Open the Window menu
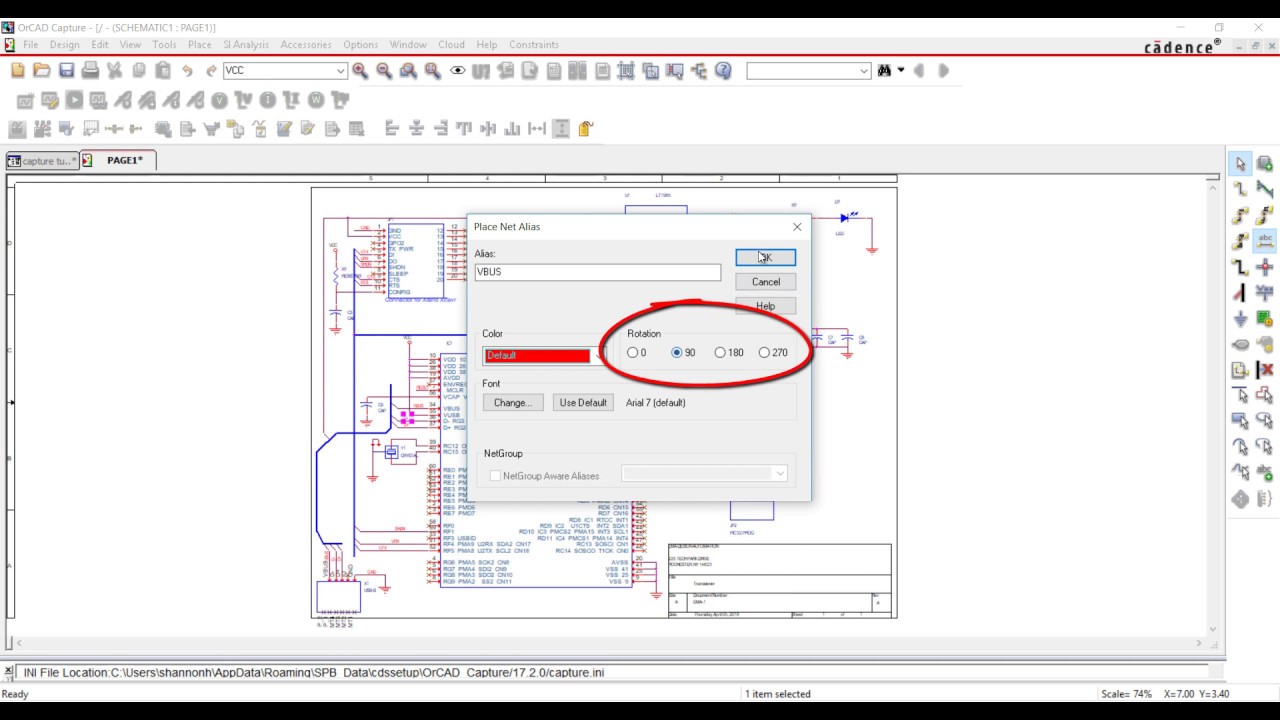1280x720 pixels. tap(408, 44)
